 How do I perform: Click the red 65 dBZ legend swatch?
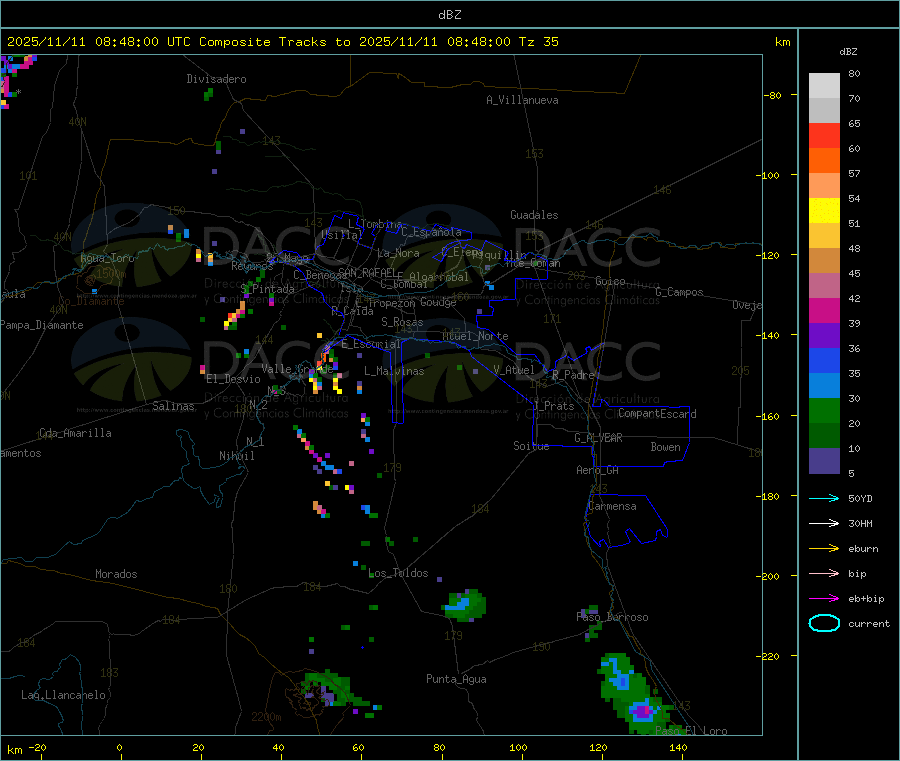(x=824, y=135)
